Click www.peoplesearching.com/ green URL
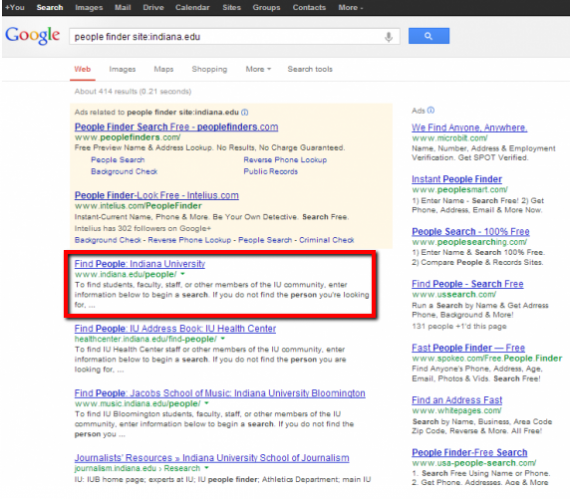The height and width of the screenshot is (499, 570). 469,242
